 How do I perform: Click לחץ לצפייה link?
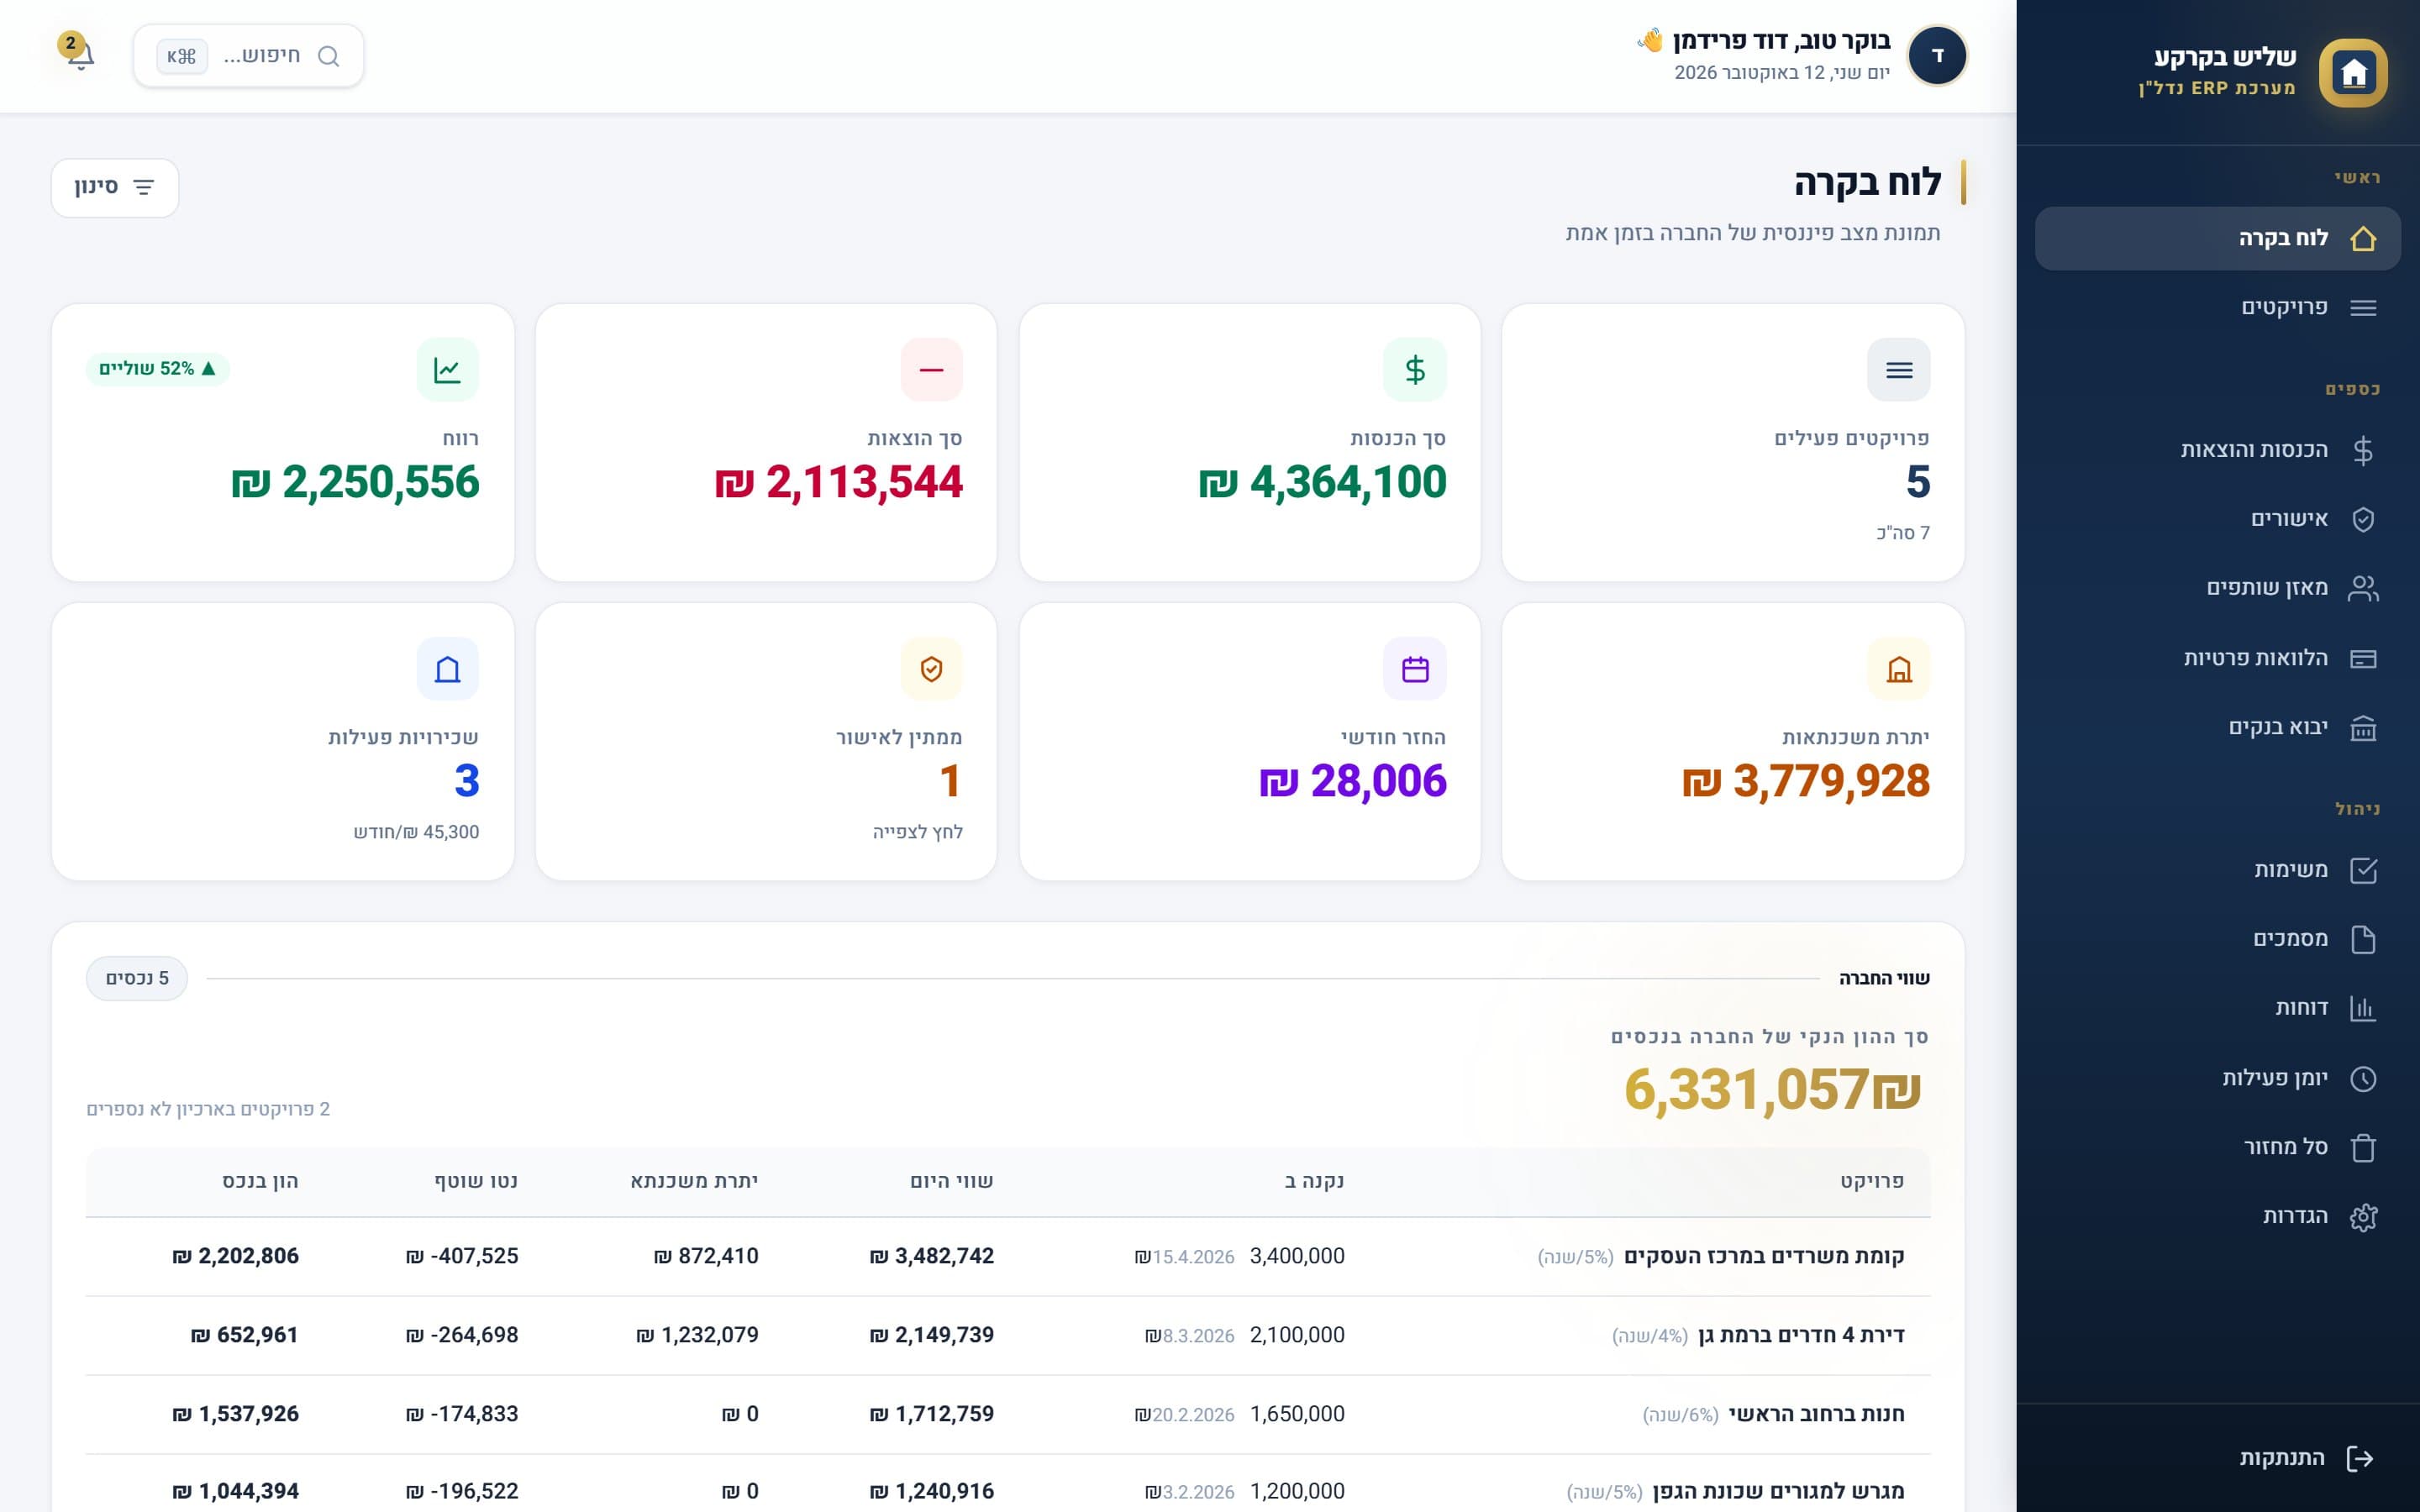tap(917, 832)
